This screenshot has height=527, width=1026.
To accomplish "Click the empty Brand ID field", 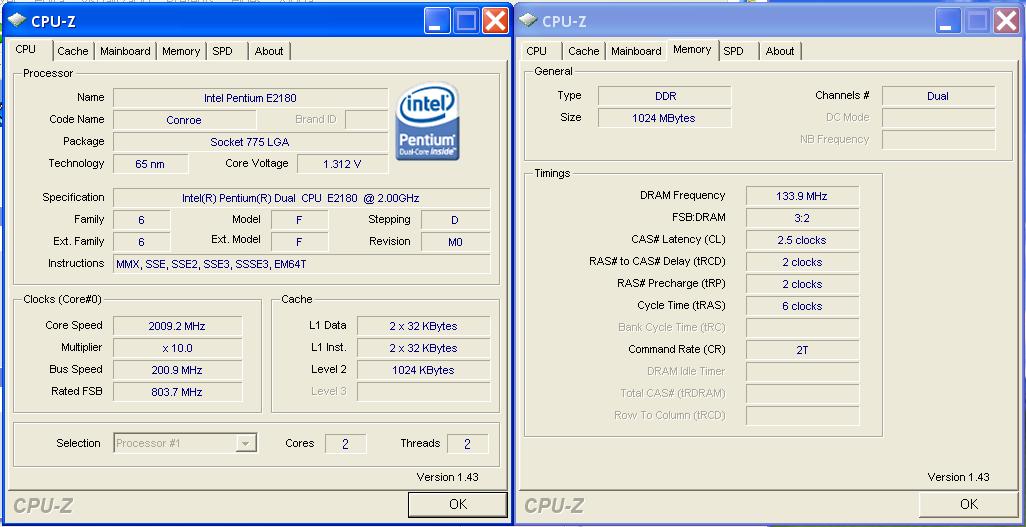I will [x=366, y=120].
